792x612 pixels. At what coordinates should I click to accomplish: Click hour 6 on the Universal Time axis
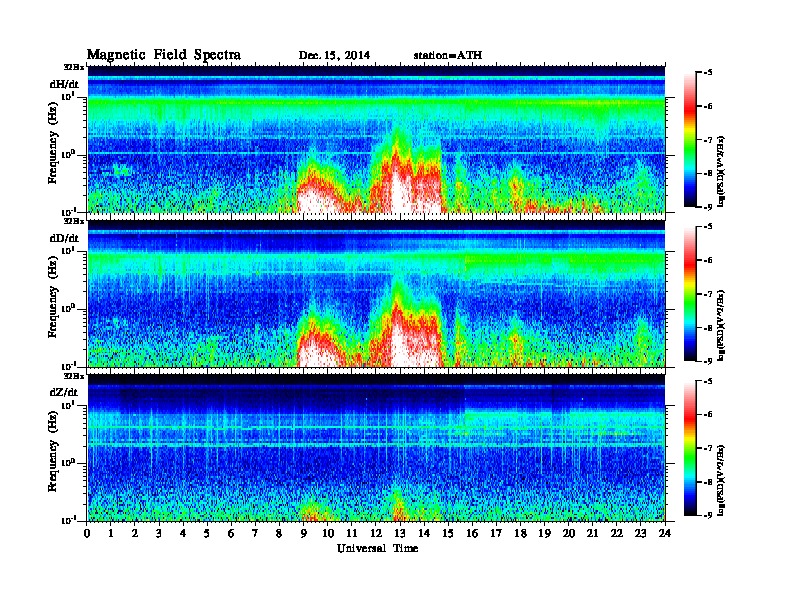pyautogui.click(x=231, y=533)
